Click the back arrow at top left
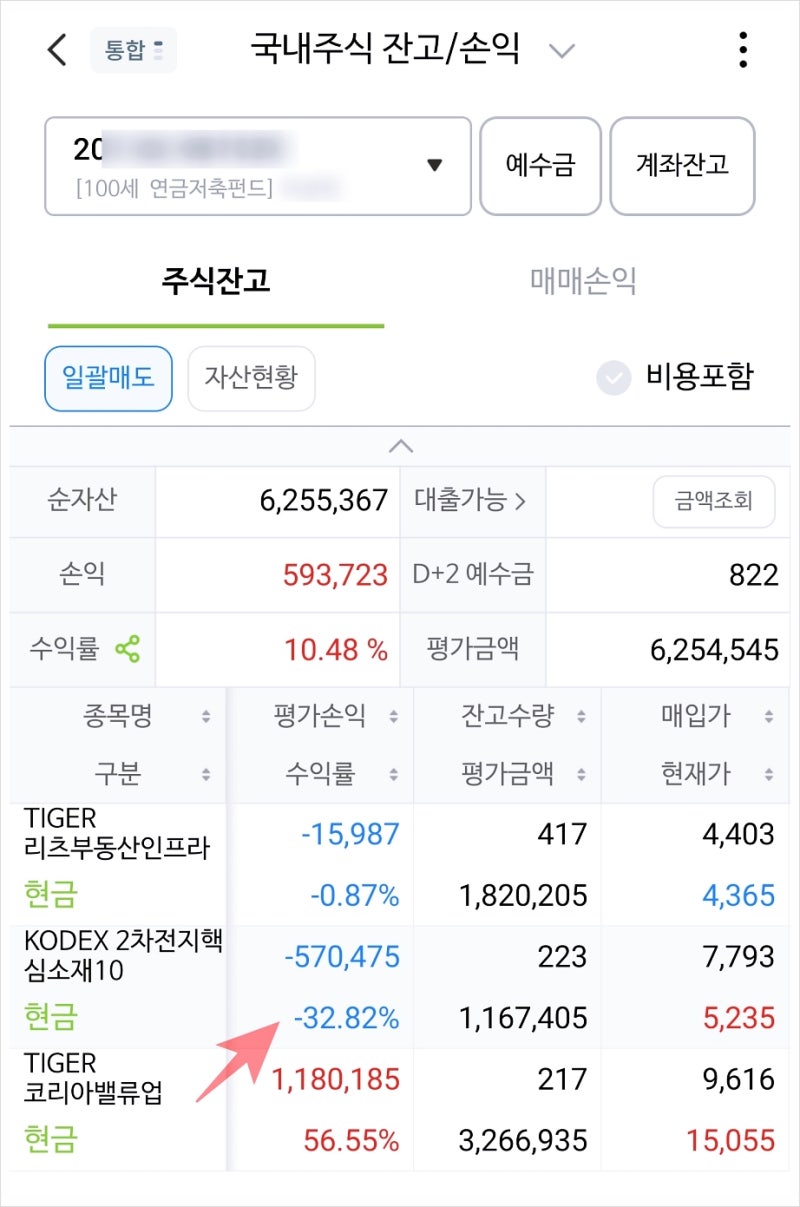Screen dimensions: 800x1207 coord(55,49)
